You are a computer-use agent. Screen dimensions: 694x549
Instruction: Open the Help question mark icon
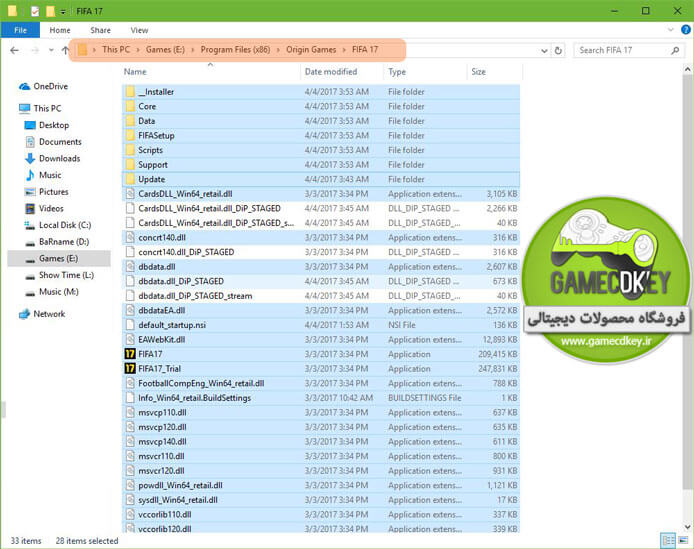(x=686, y=30)
